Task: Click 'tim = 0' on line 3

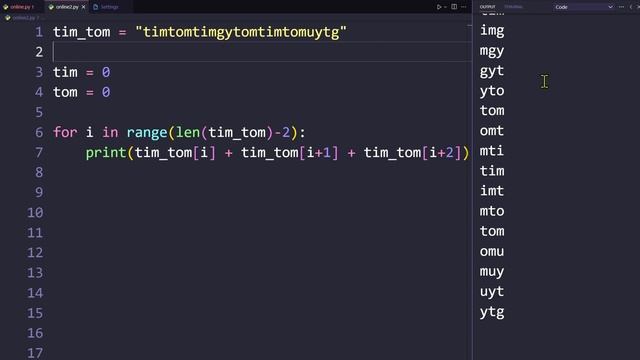Action: tap(82, 72)
